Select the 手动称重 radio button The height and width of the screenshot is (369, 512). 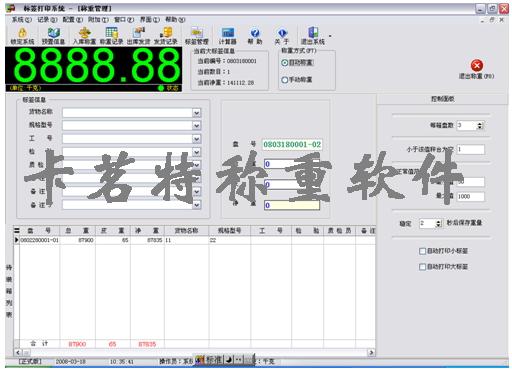(x=285, y=80)
